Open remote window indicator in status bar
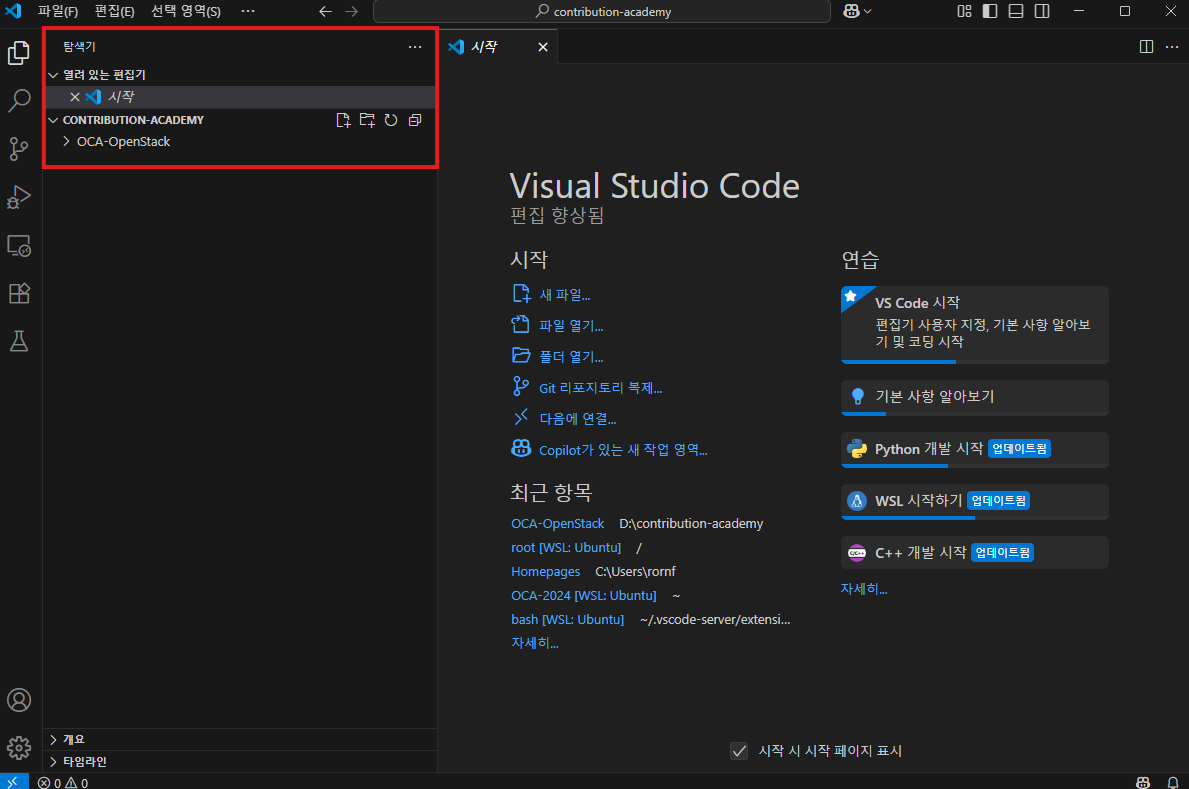Screen dimensions: 1189x789 coord(14,781)
